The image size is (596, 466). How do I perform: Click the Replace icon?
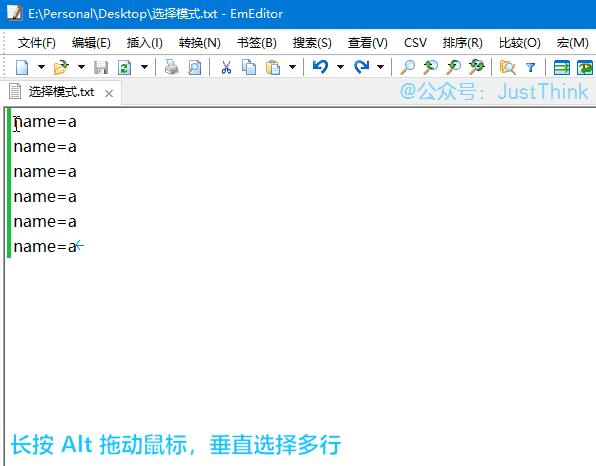pos(476,67)
